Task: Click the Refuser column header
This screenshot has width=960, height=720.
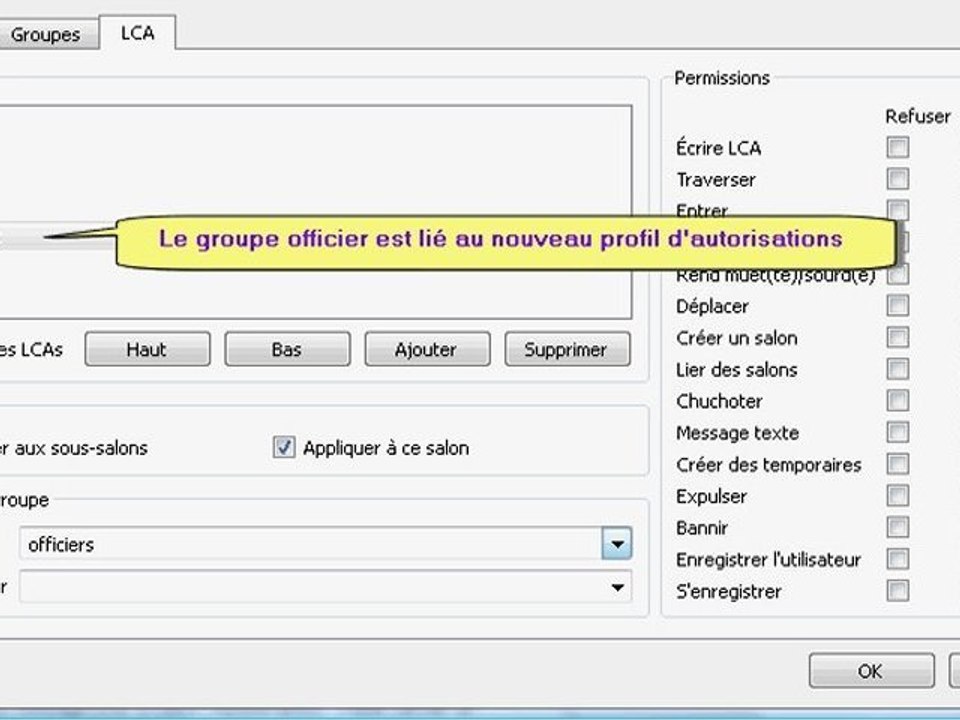Action: [x=918, y=116]
